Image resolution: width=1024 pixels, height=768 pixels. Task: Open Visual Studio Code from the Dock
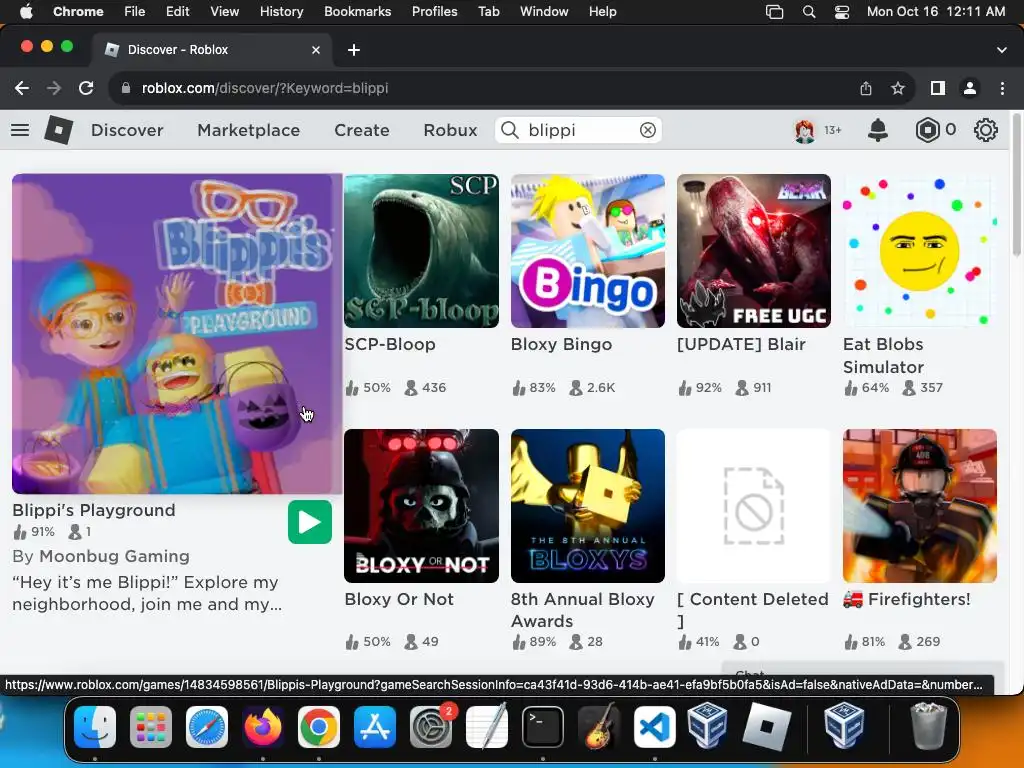655,726
